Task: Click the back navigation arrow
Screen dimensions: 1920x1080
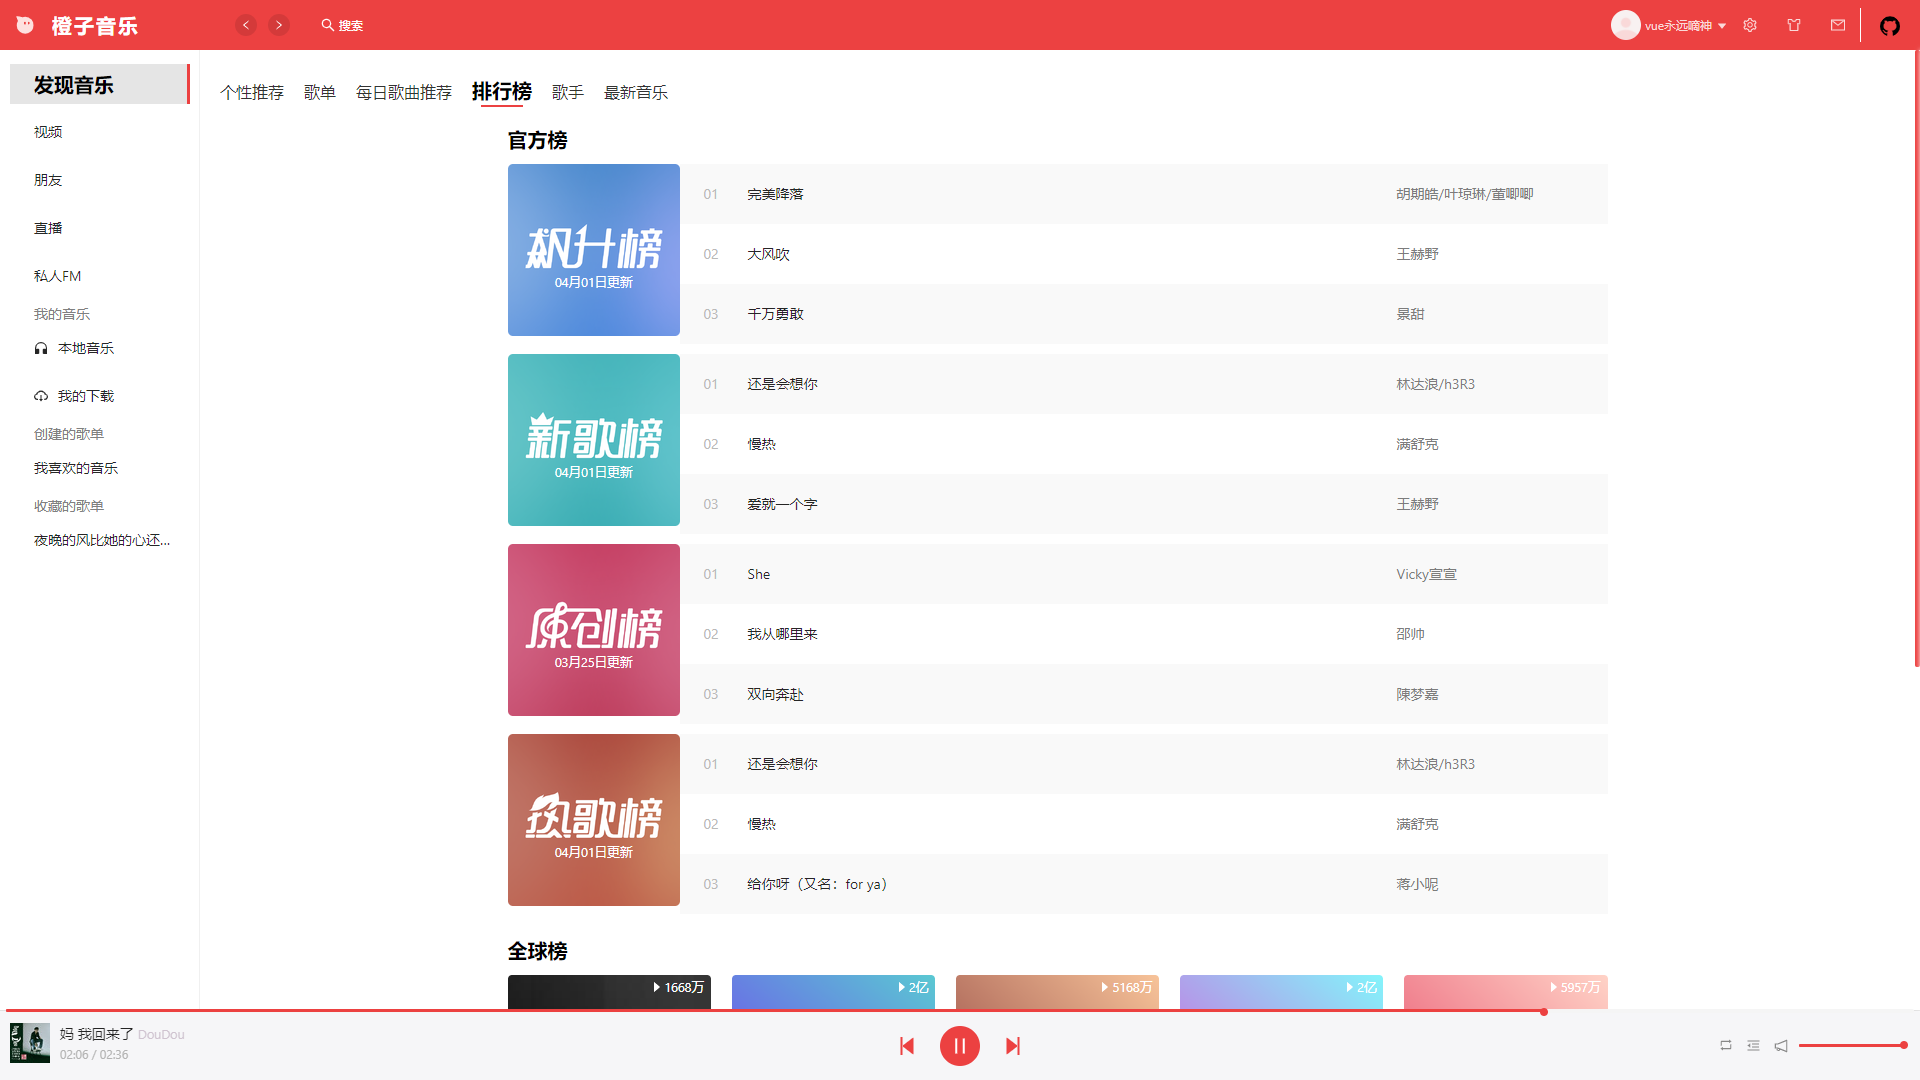Action: (246, 25)
